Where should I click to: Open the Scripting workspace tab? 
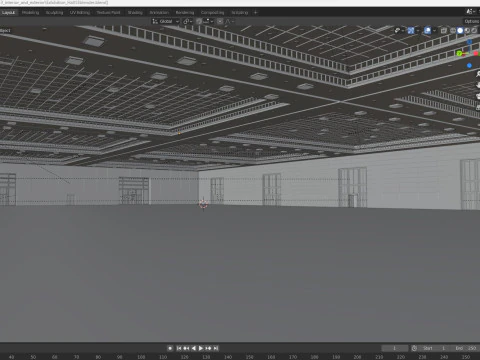pyautogui.click(x=240, y=13)
